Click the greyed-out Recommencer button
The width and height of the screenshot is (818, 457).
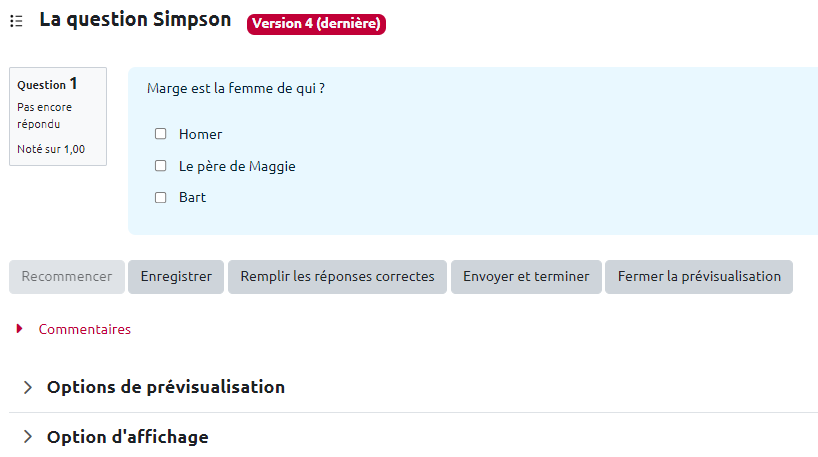67,277
